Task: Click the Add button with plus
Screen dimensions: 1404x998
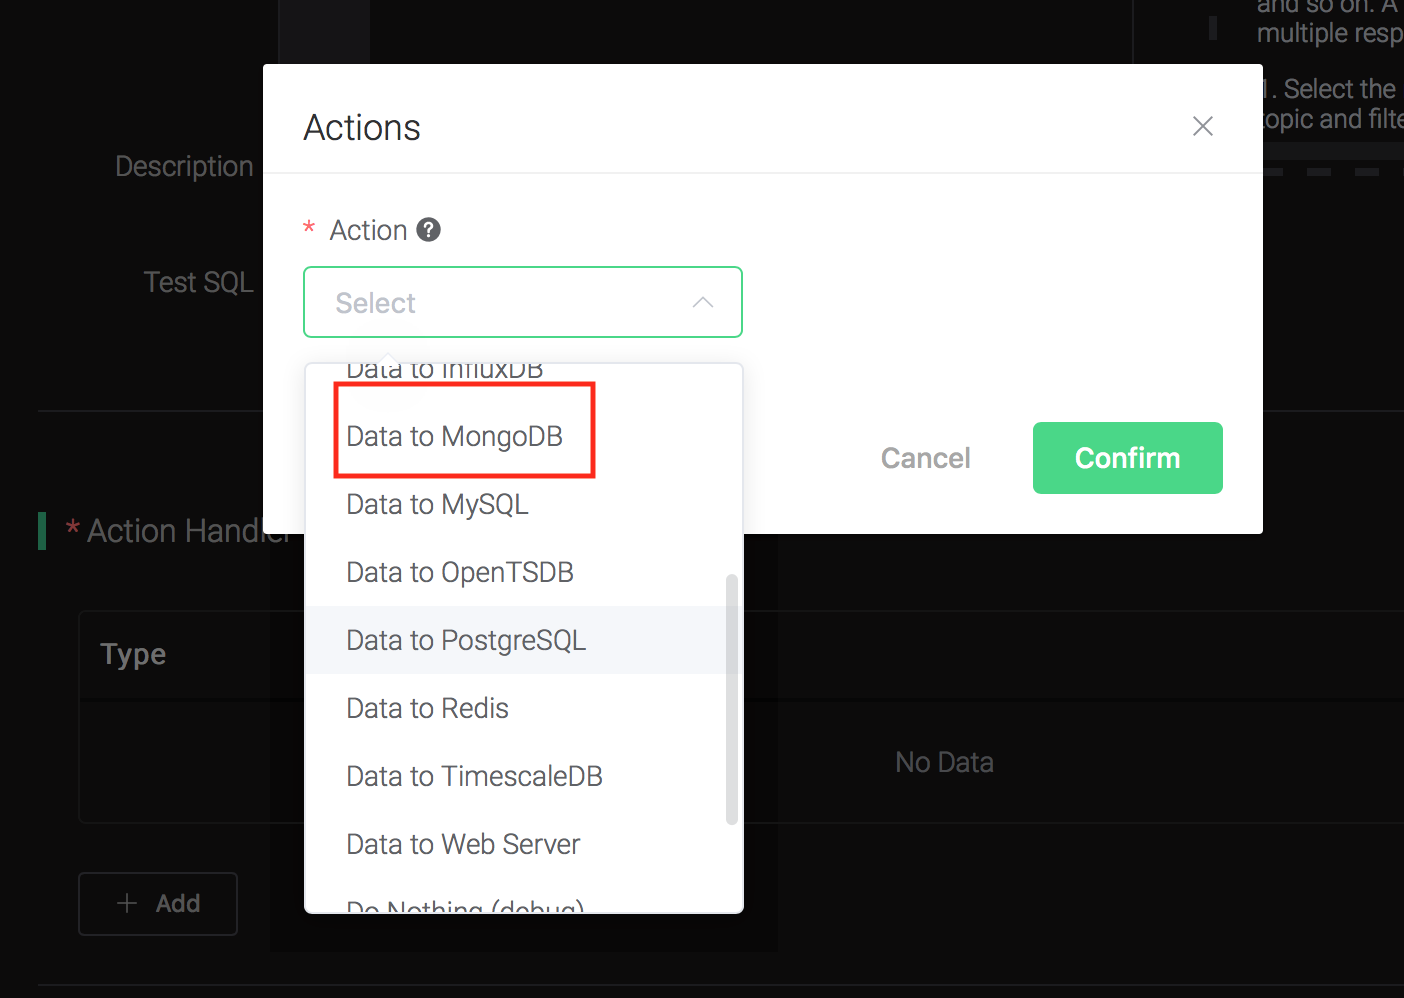Action: point(158,903)
